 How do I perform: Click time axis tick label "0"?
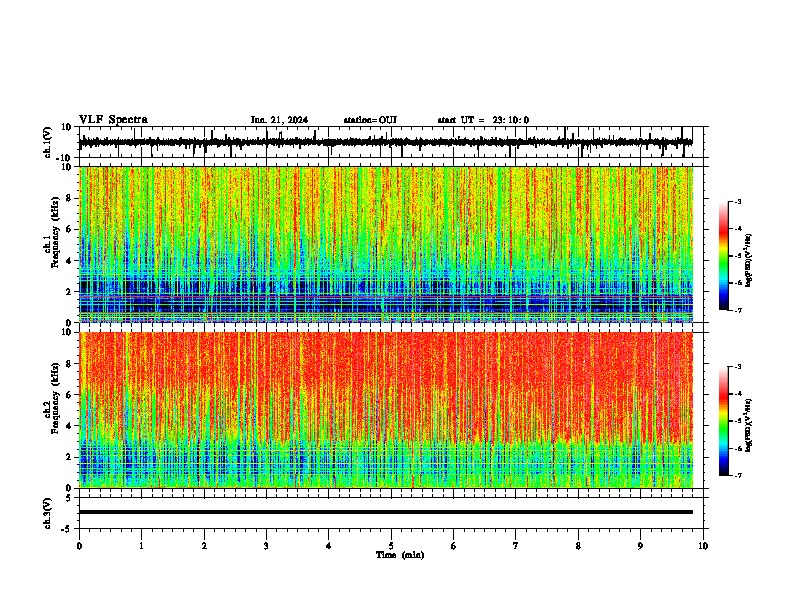79,546
